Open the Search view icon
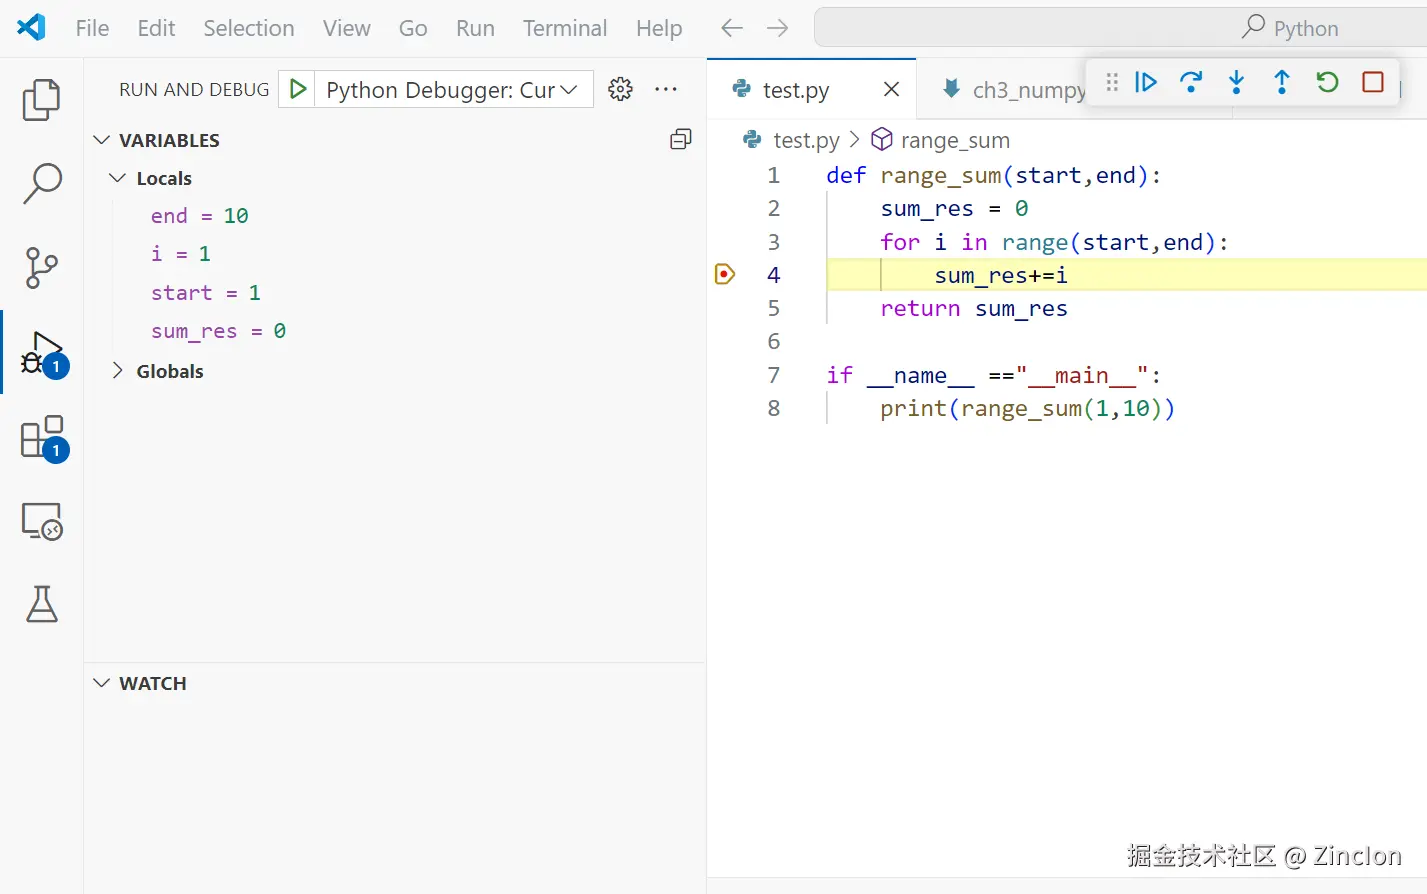 [41, 184]
